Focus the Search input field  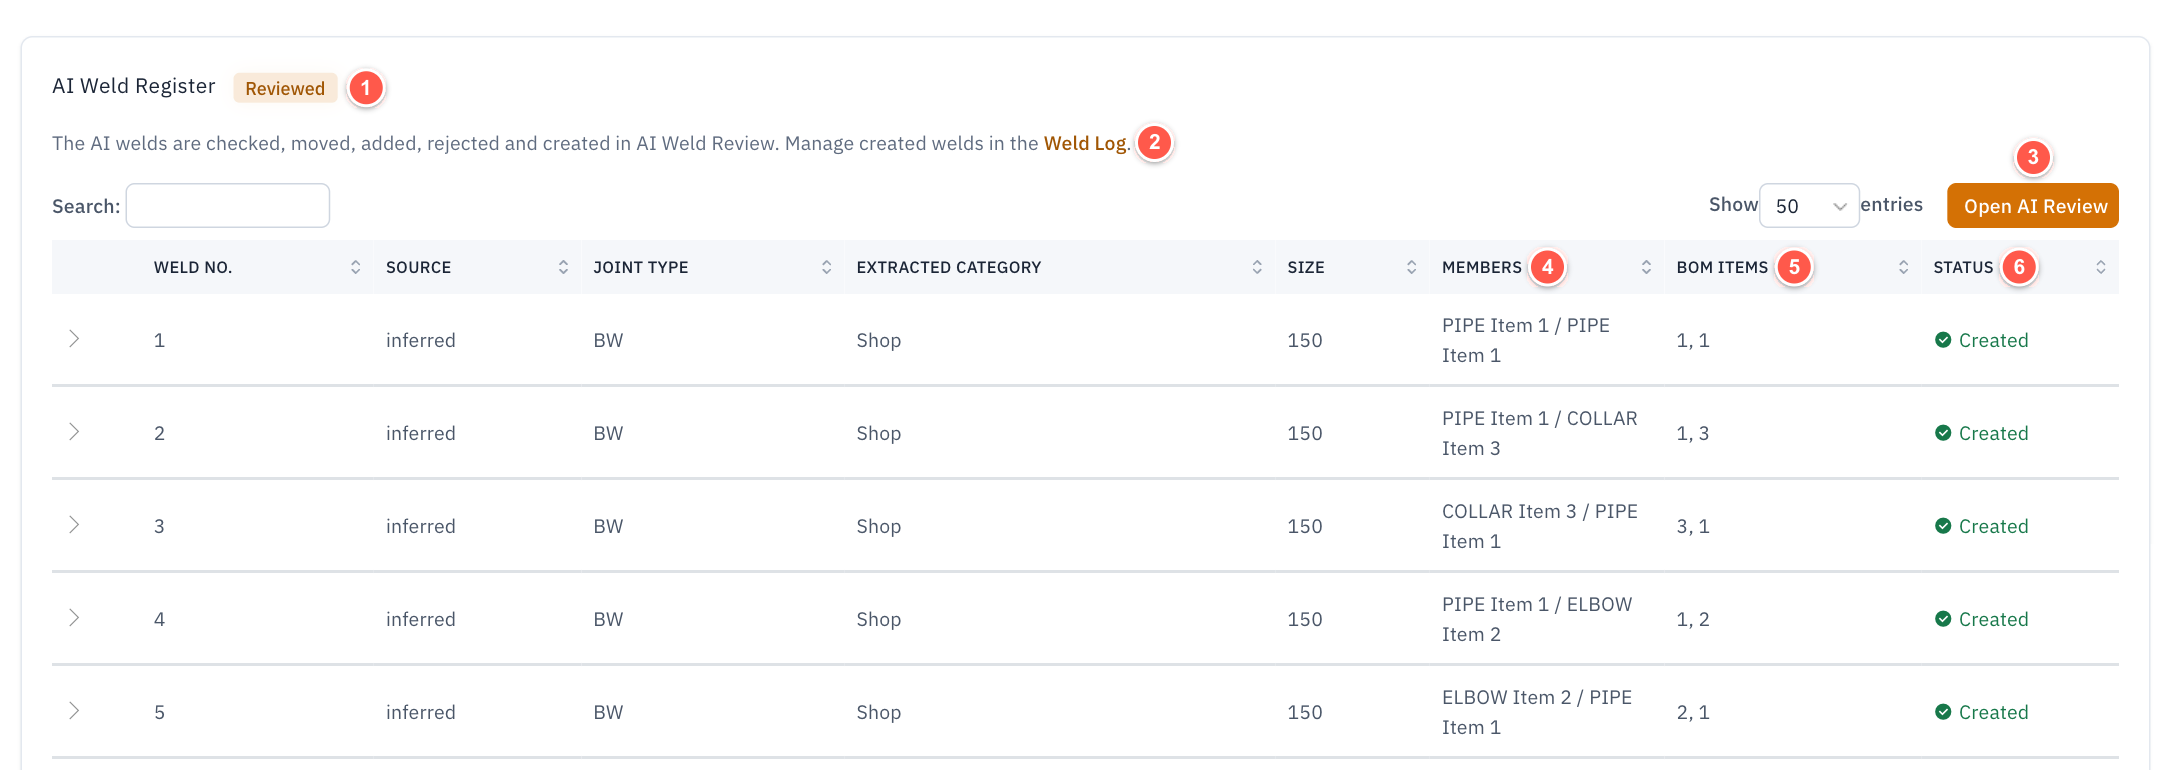click(x=228, y=205)
